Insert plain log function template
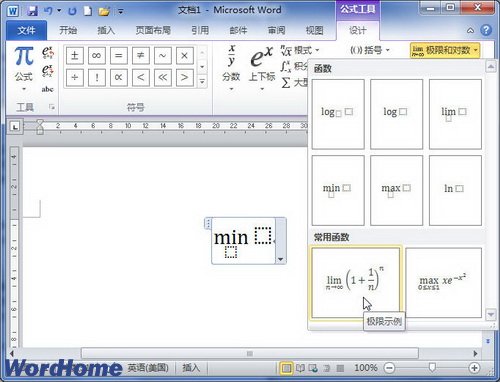Image resolution: width=500 pixels, height=382 pixels. pyautogui.click(x=397, y=114)
